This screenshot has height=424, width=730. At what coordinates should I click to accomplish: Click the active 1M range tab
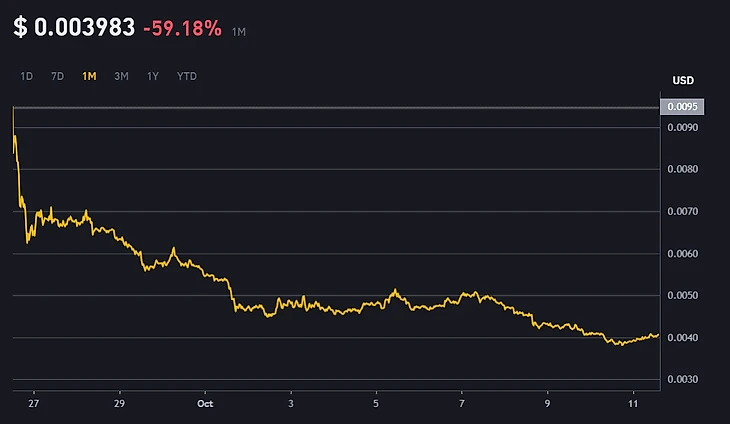[x=90, y=76]
